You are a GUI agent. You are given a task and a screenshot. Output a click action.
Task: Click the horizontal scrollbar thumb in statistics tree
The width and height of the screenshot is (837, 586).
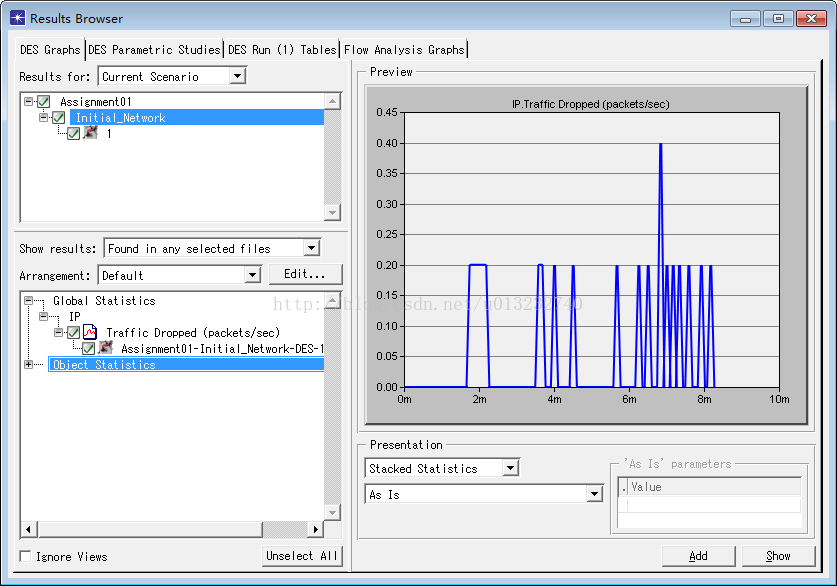(x=150, y=529)
